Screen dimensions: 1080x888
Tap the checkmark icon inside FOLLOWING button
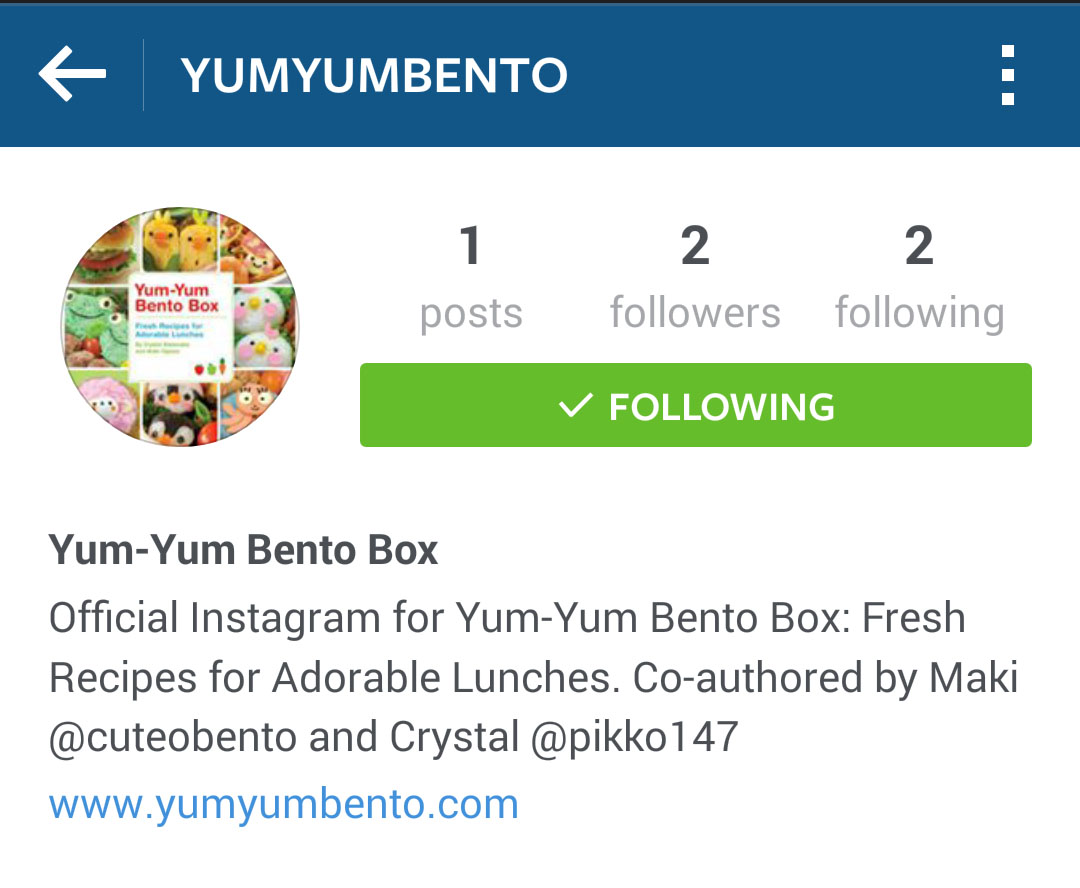575,406
